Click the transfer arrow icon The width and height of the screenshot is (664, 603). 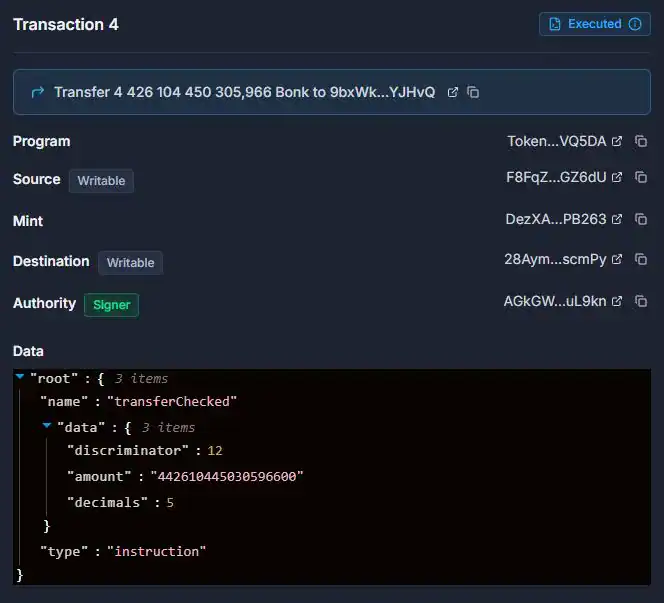(x=38, y=92)
